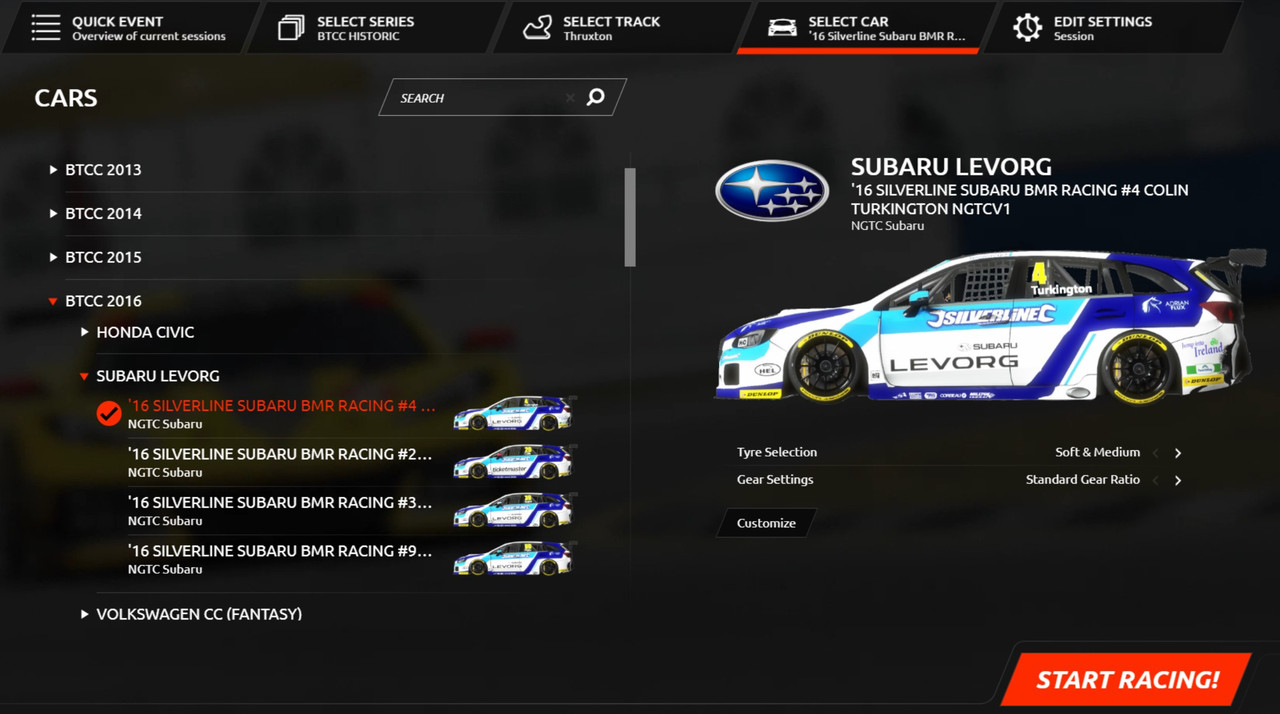Click the SUBARU LEVORG title heading
1280x714 pixels.
coord(951,167)
